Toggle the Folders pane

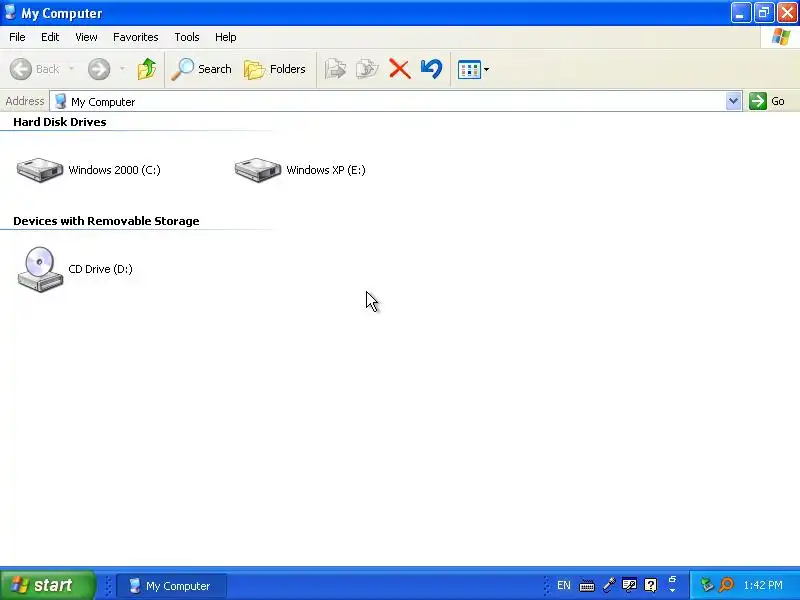click(x=275, y=69)
